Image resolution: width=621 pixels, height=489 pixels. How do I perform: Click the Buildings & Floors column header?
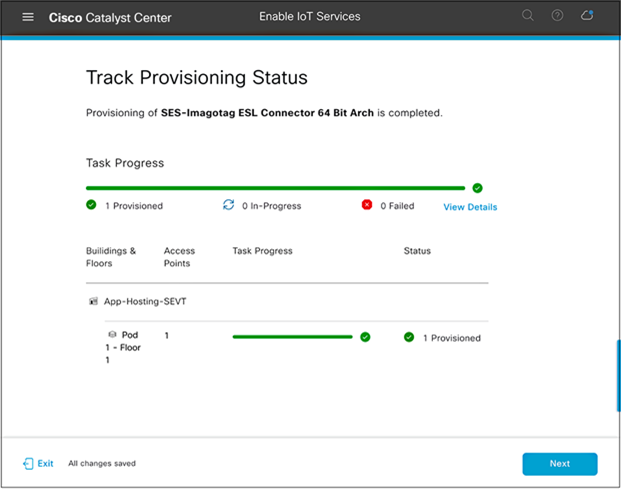click(x=111, y=257)
